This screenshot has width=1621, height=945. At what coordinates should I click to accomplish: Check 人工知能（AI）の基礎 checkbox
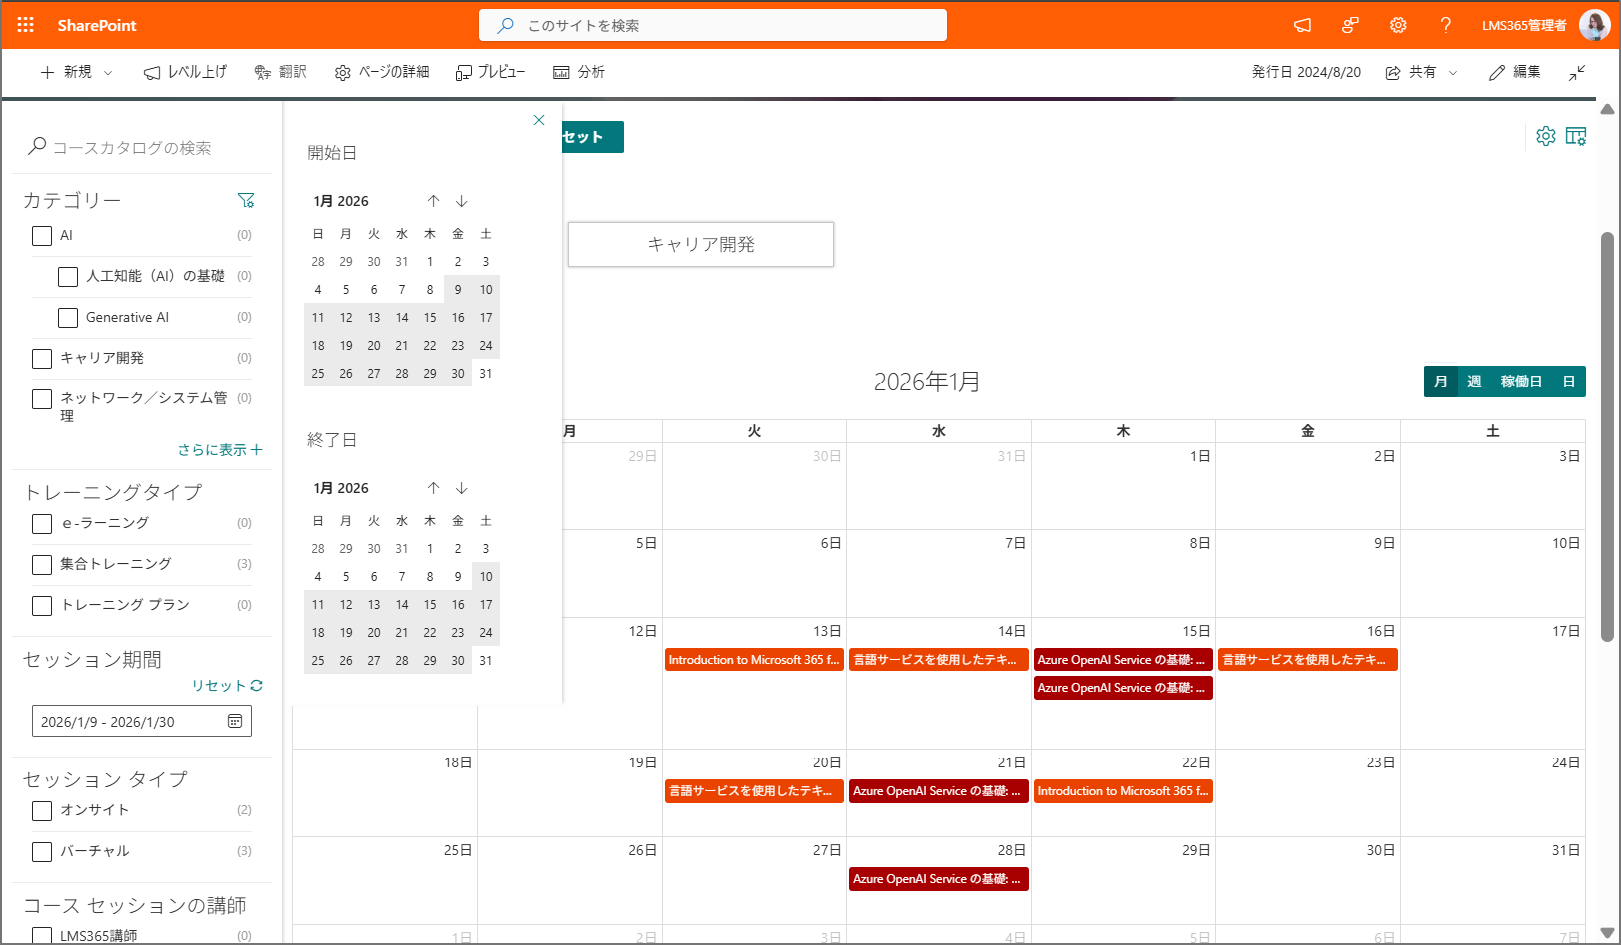click(68, 277)
